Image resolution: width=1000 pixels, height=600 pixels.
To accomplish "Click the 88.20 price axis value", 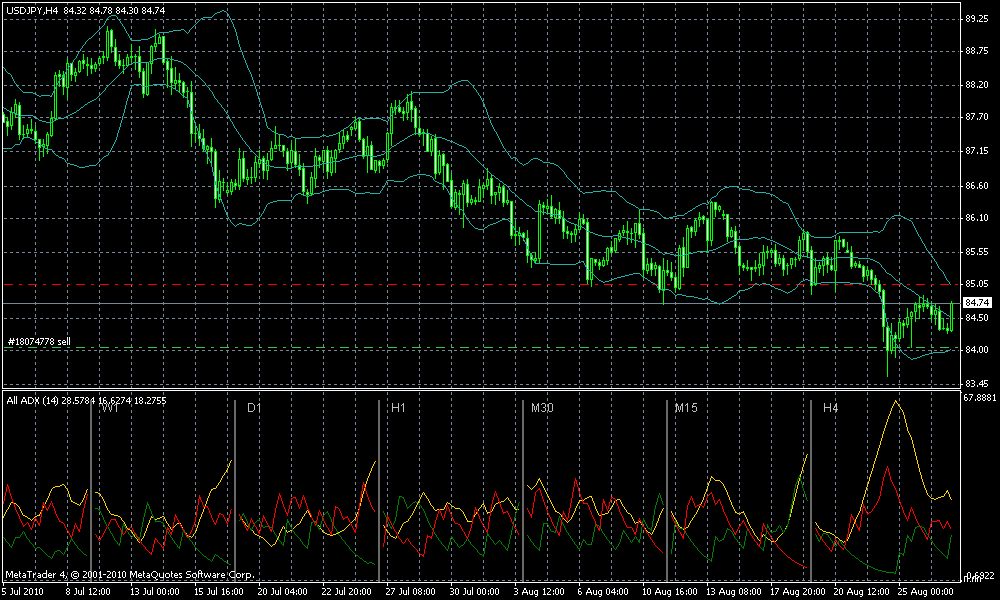I will coord(977,85).
